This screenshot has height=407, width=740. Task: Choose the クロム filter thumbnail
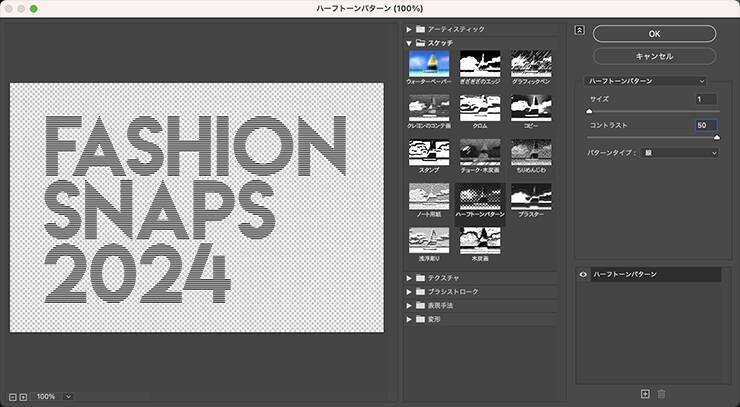(479, 110)
